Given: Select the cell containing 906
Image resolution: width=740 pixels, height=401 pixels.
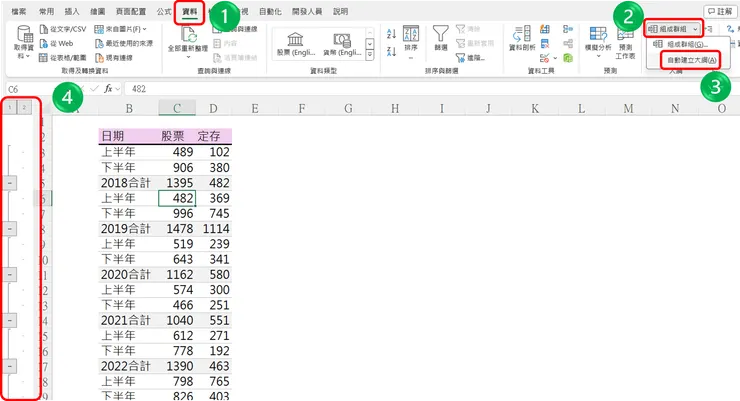Looking at the screenshot, I should click(x=177, y=167).
